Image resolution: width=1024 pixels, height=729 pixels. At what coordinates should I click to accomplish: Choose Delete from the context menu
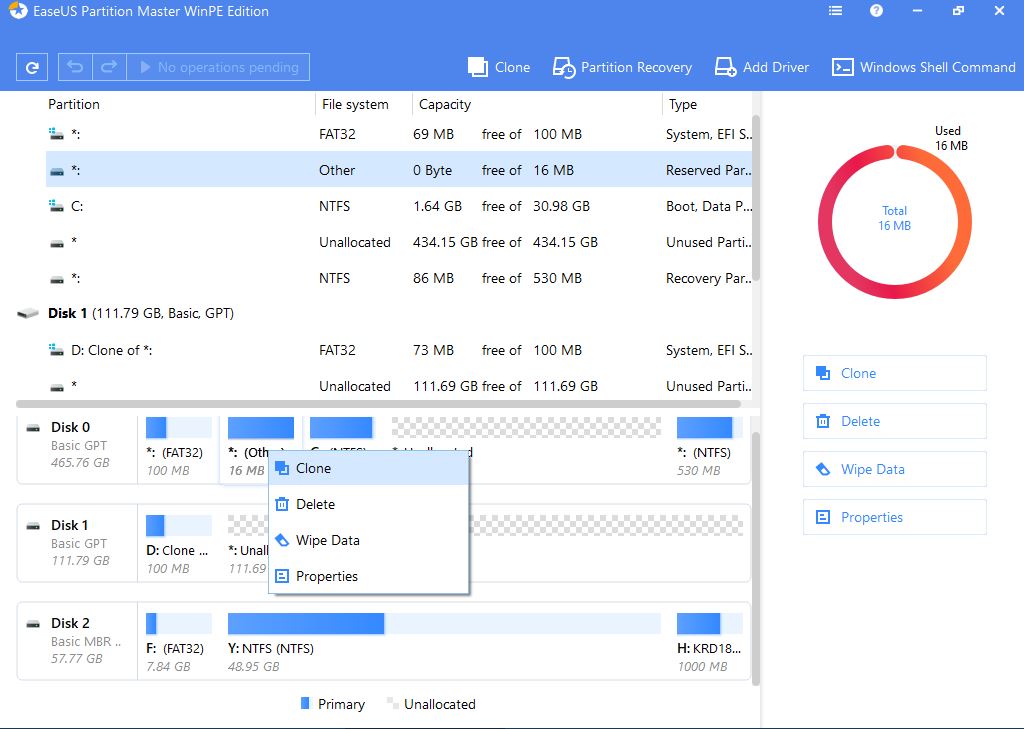pos(315,504)
